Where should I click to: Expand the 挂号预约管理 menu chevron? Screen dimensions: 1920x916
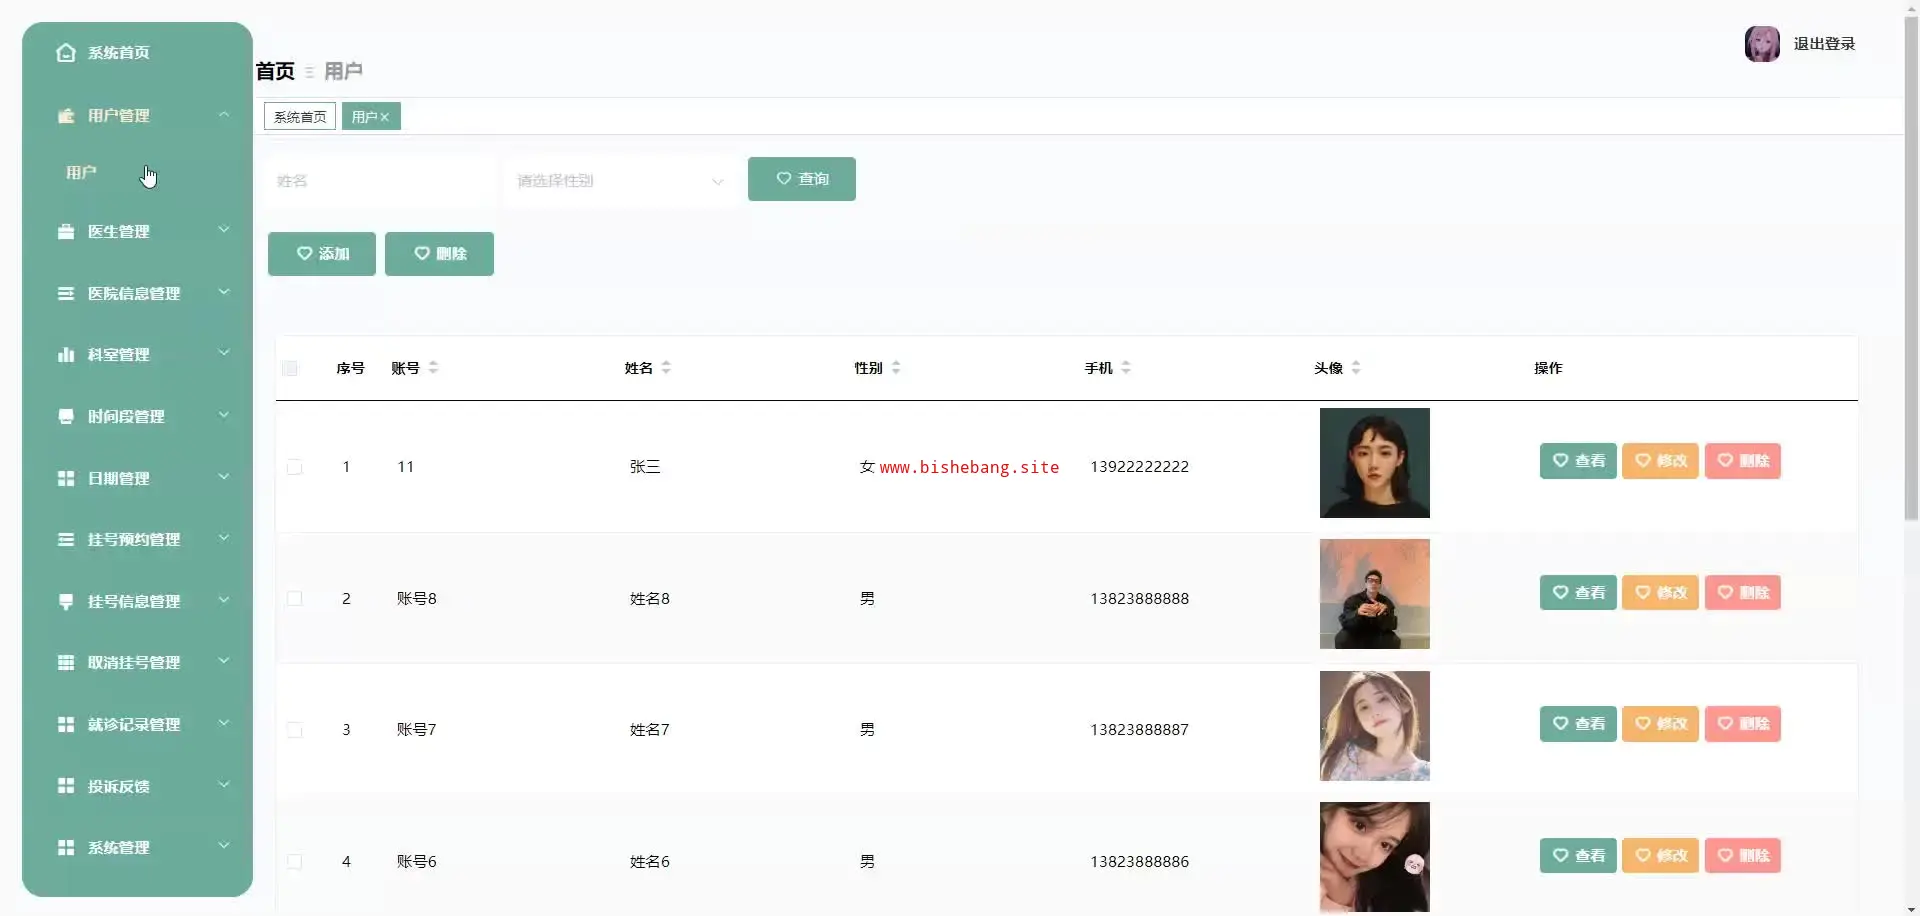click(224, 538)
